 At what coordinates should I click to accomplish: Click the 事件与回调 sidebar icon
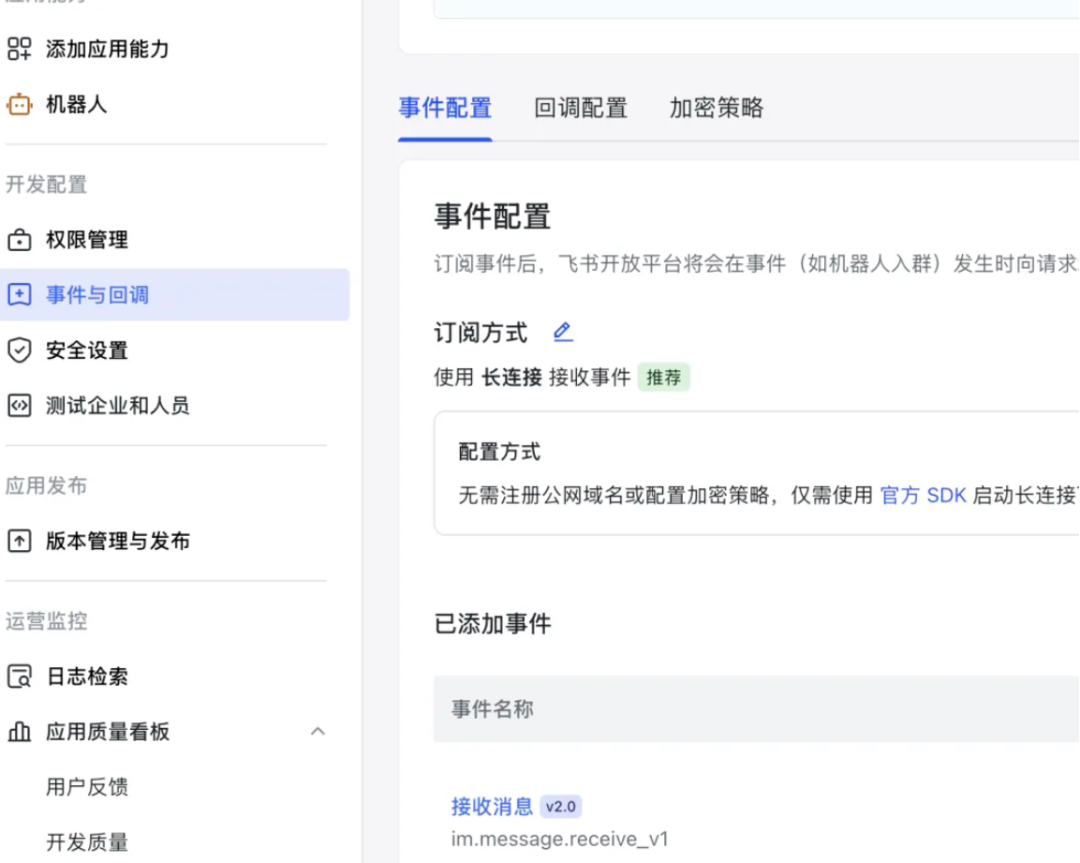coord(20,294)
